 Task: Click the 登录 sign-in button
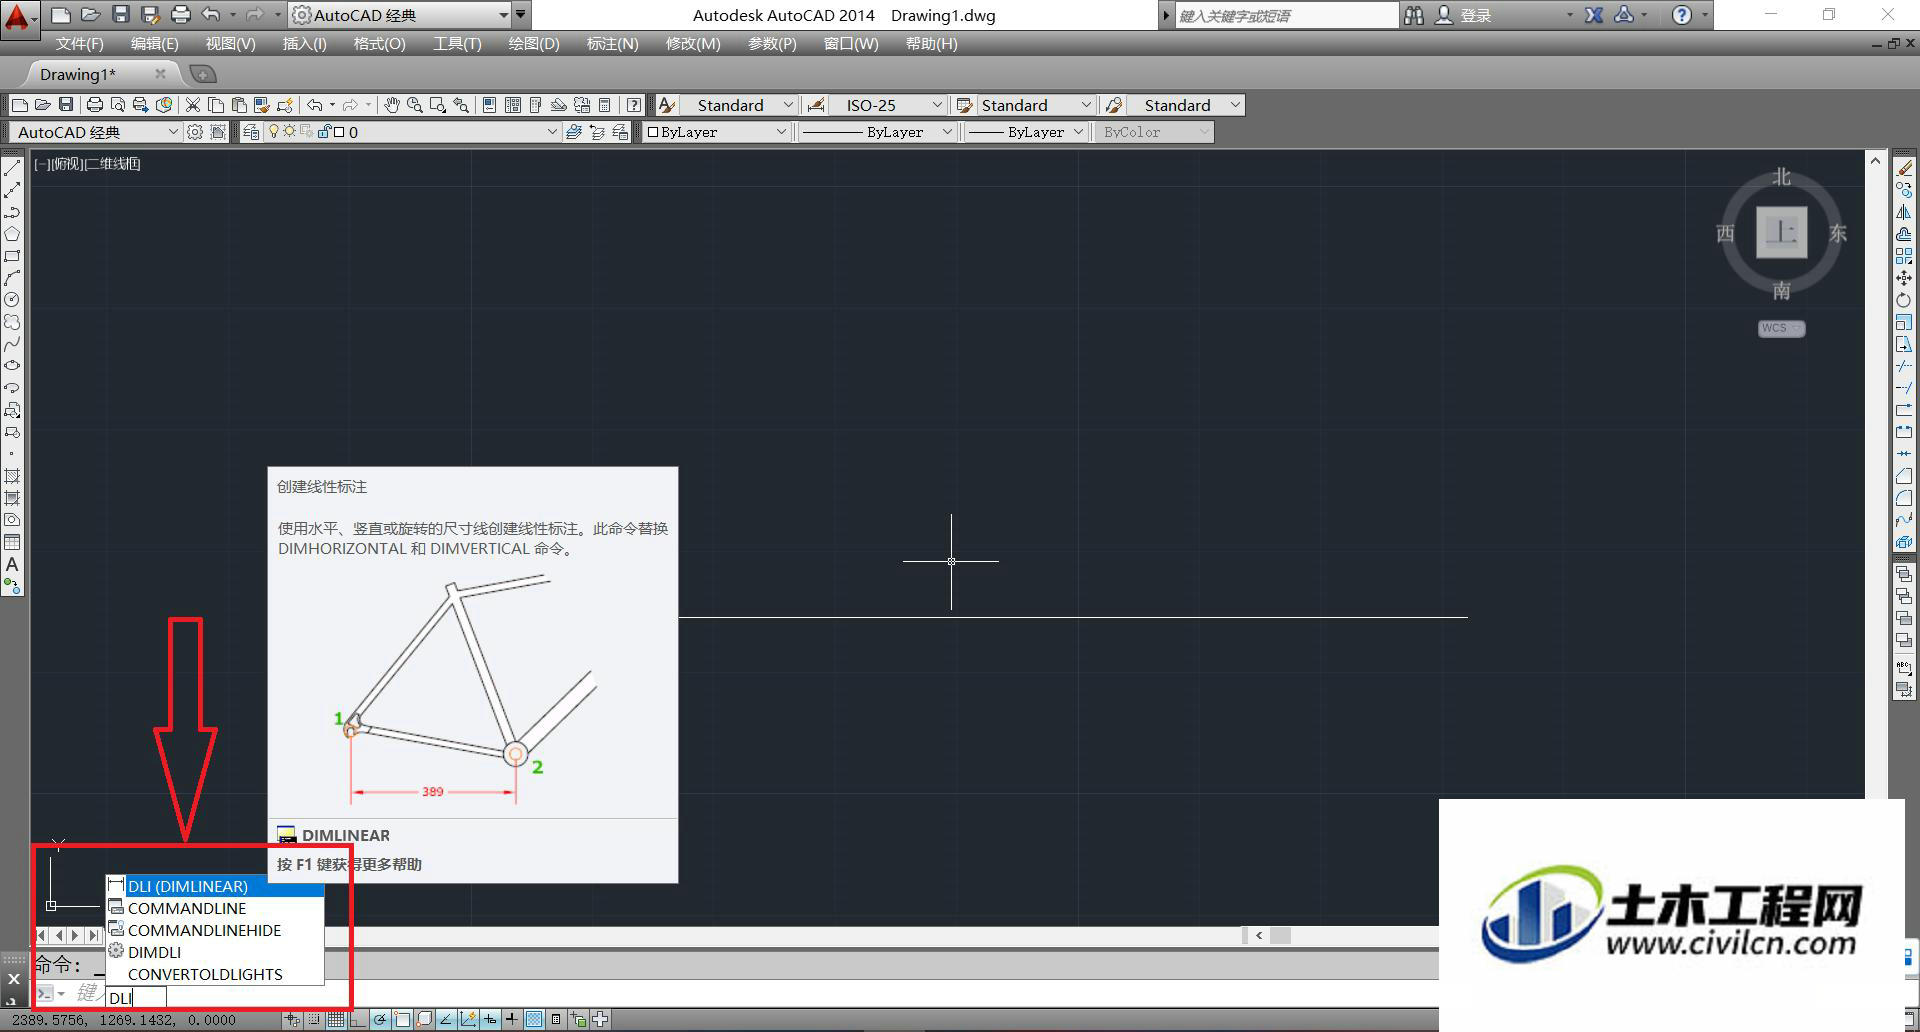click(x=1475, y=15)
